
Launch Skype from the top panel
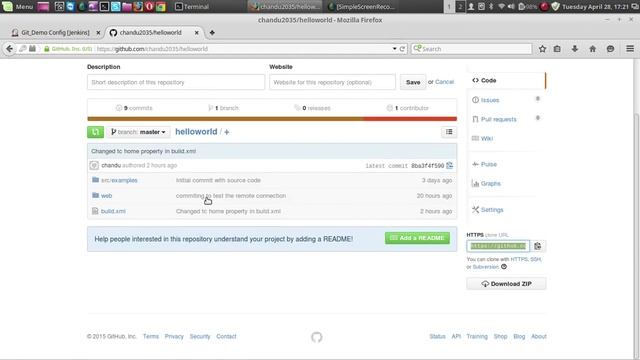point(116,7)
